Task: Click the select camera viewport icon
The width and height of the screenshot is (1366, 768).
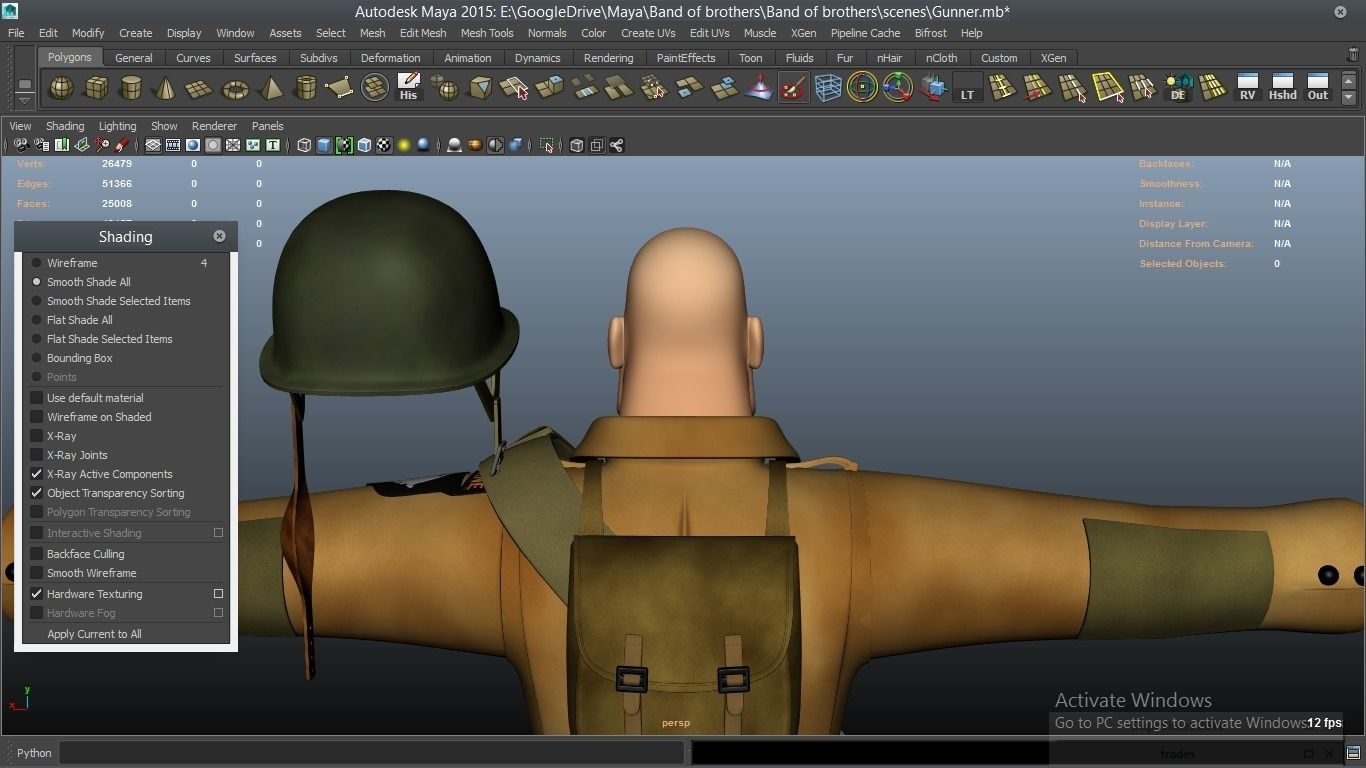Action: point(21,145)
